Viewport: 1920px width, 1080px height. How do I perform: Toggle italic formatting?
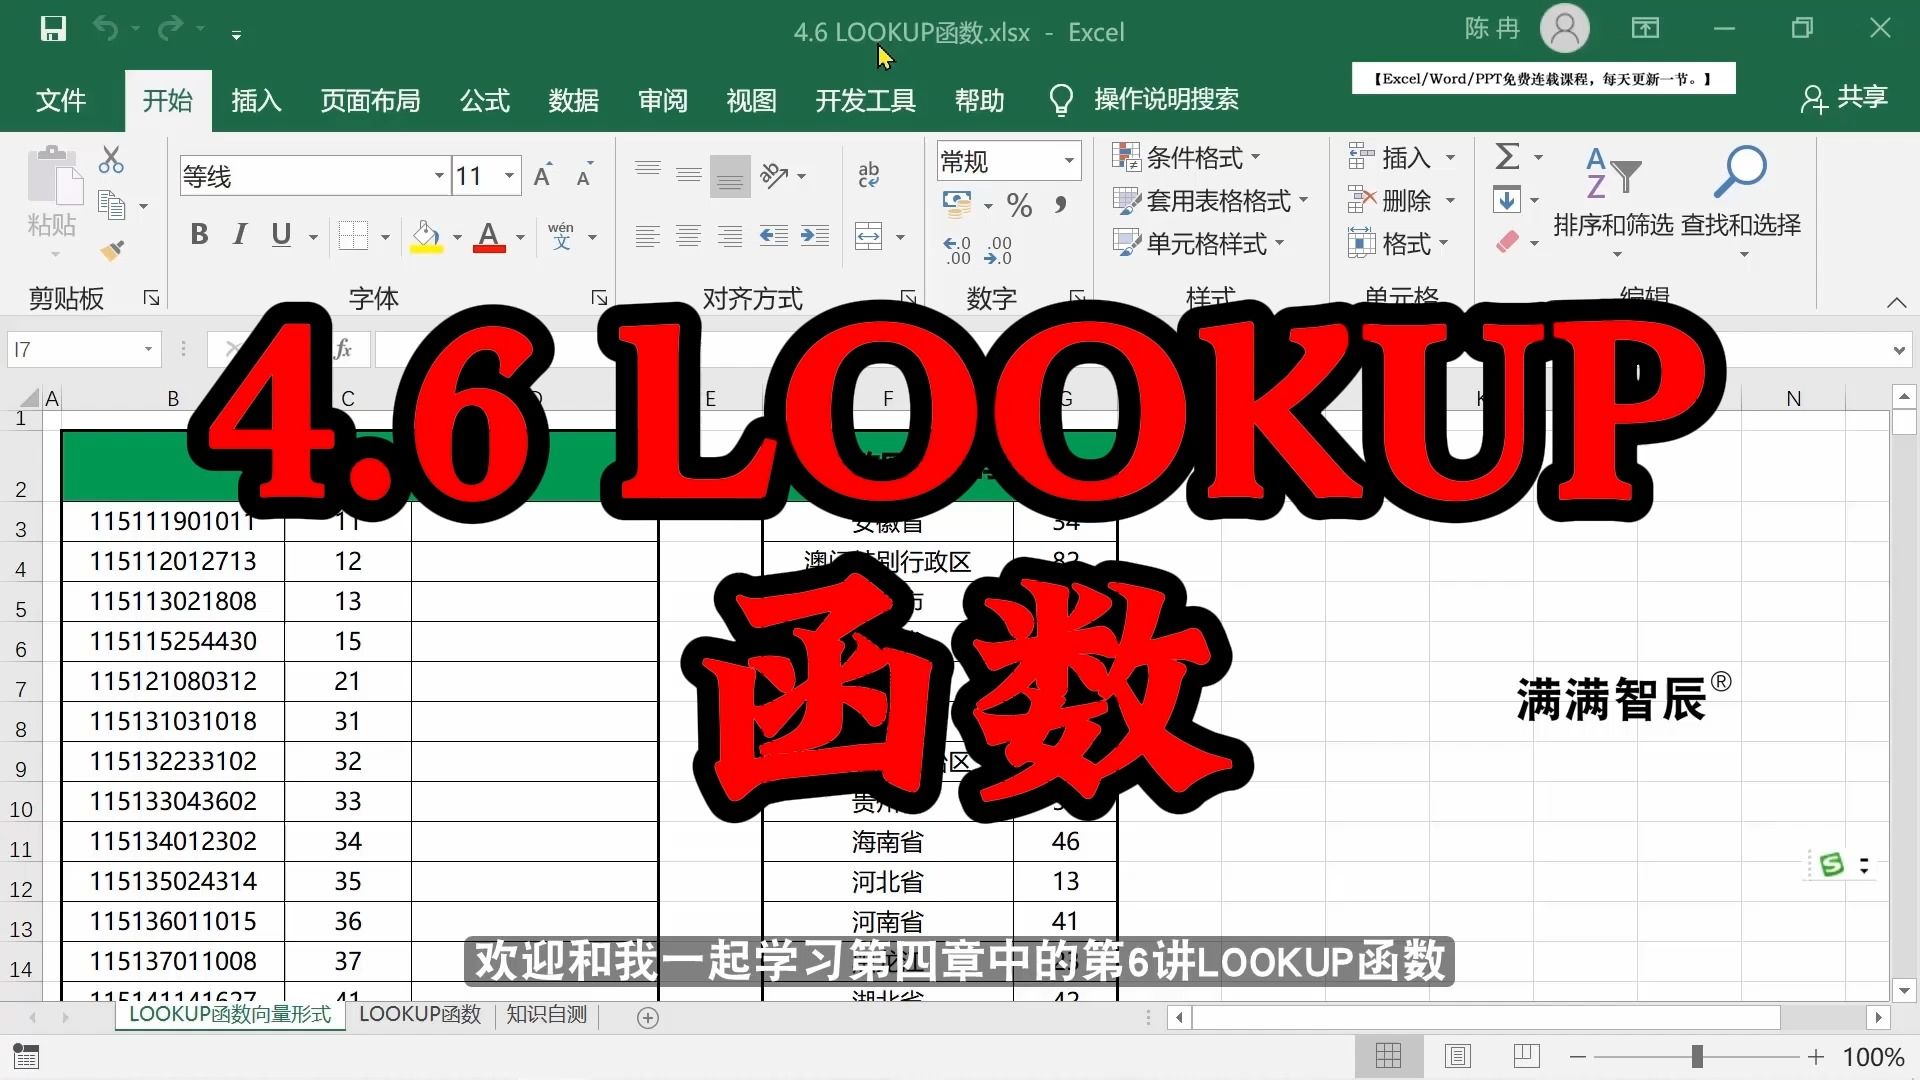click(x=239, y=236)
